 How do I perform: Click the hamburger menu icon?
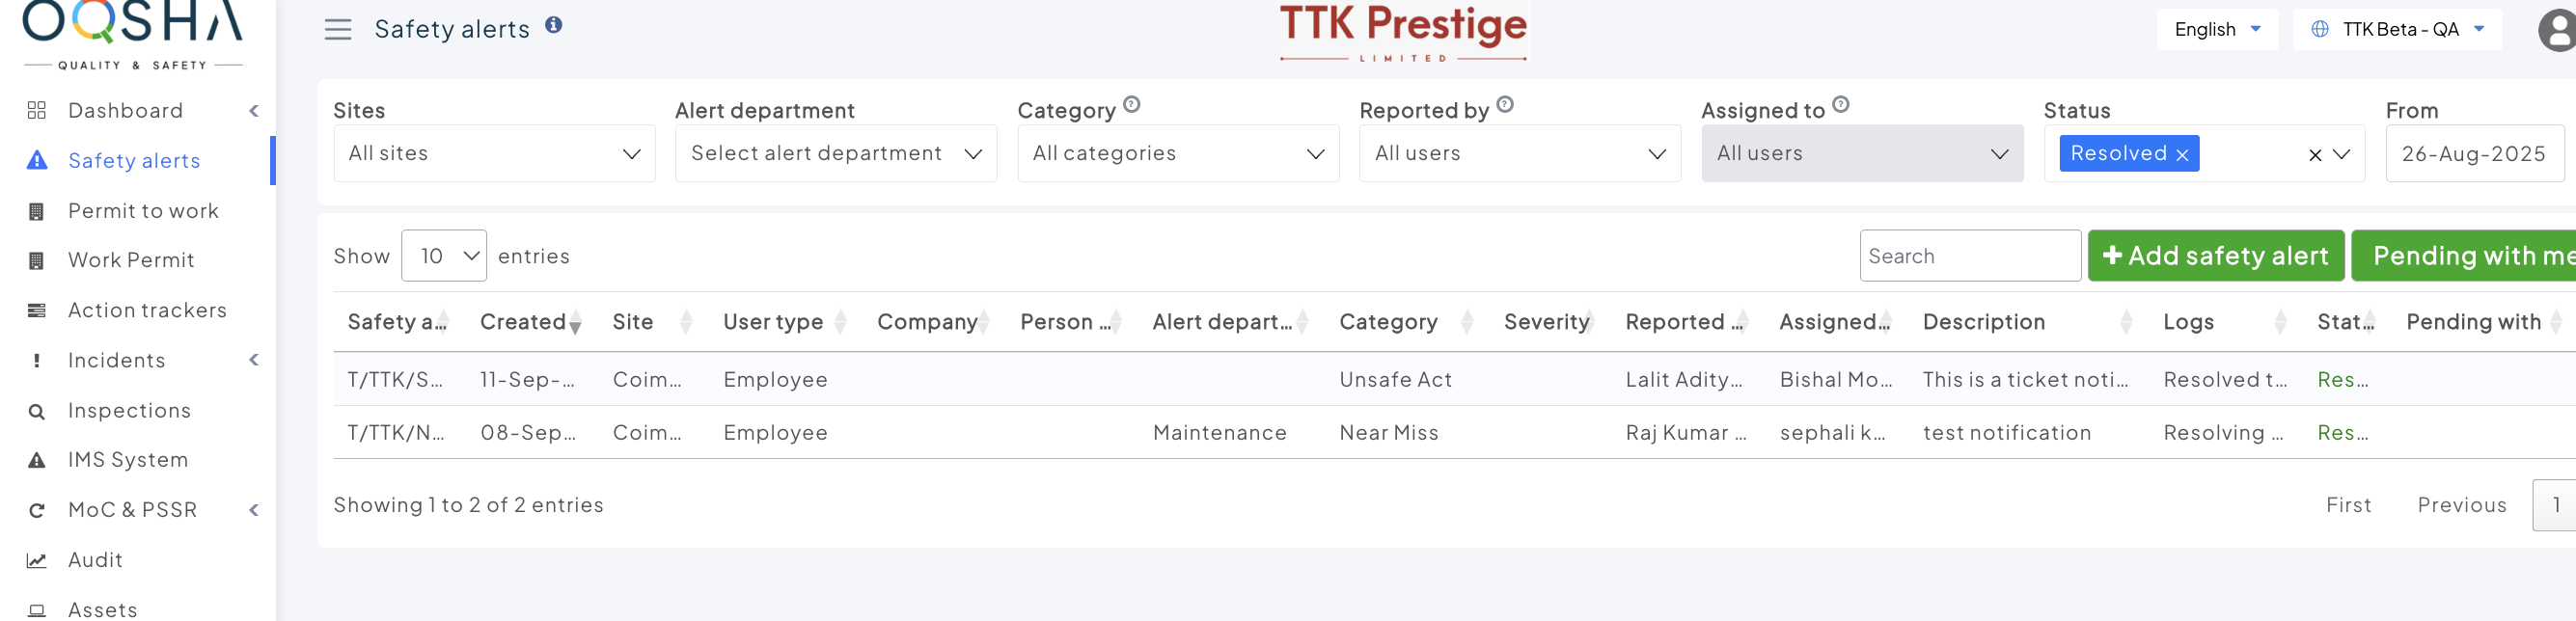pyautogui.click(x=338, y=29)
